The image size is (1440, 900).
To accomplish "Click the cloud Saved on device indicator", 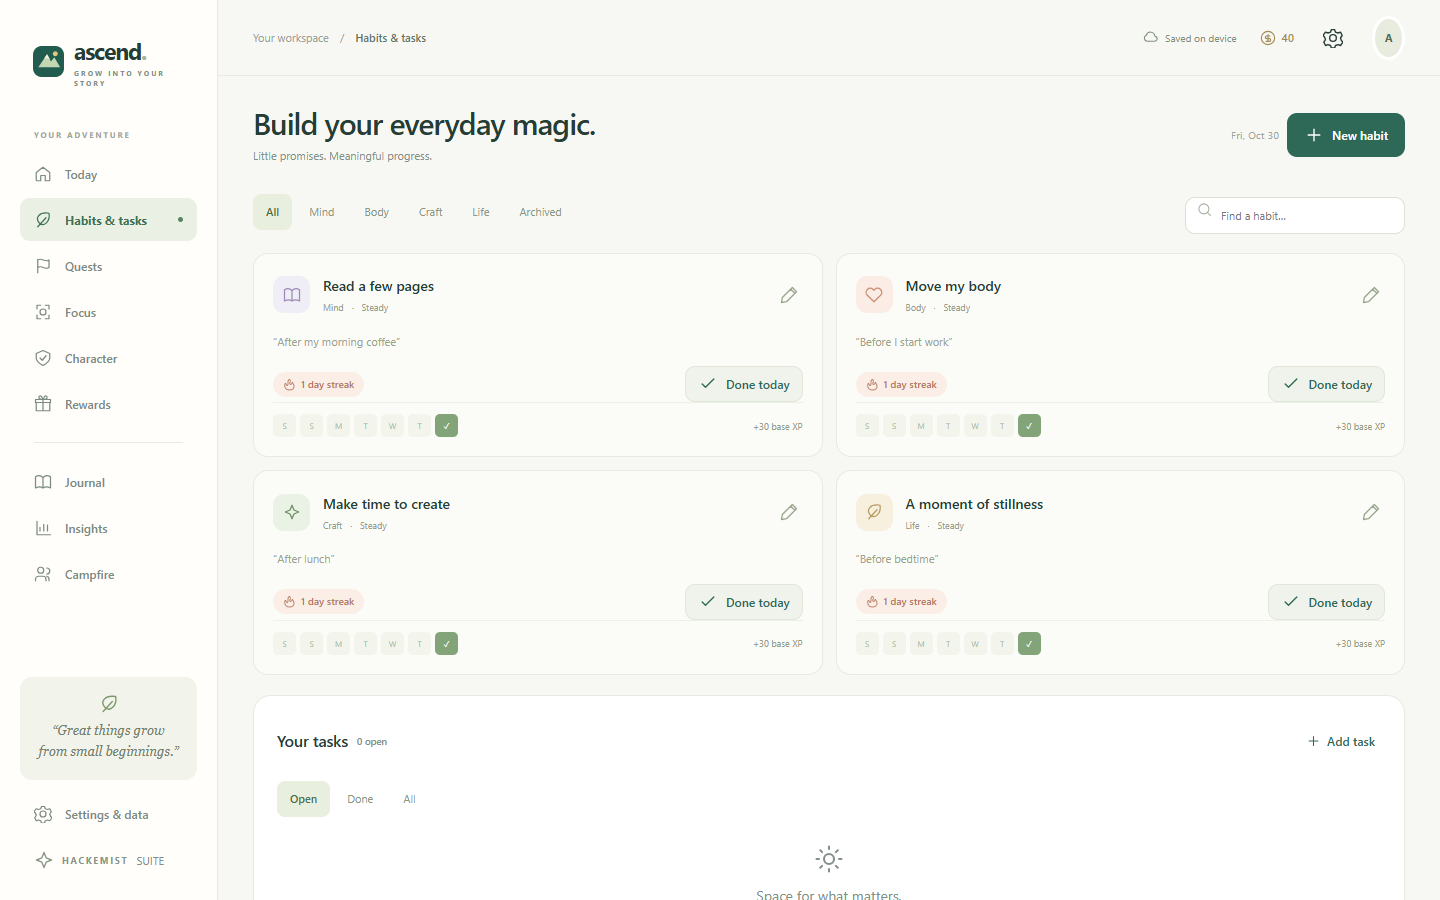I will tap(1190, 38).
